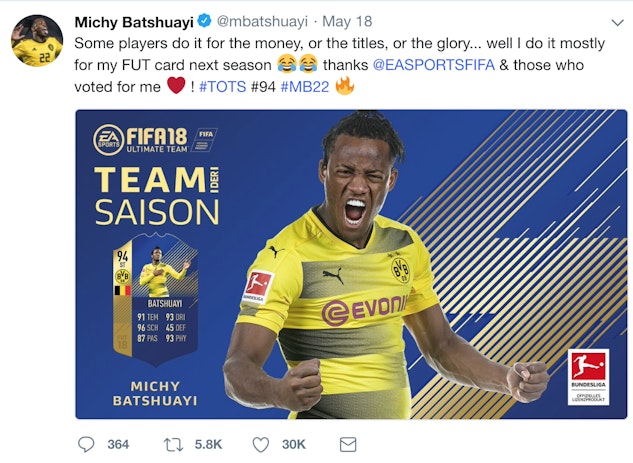The image size is (633, 463).
Task: Click the 364 replies count
Action: [118, 444]
